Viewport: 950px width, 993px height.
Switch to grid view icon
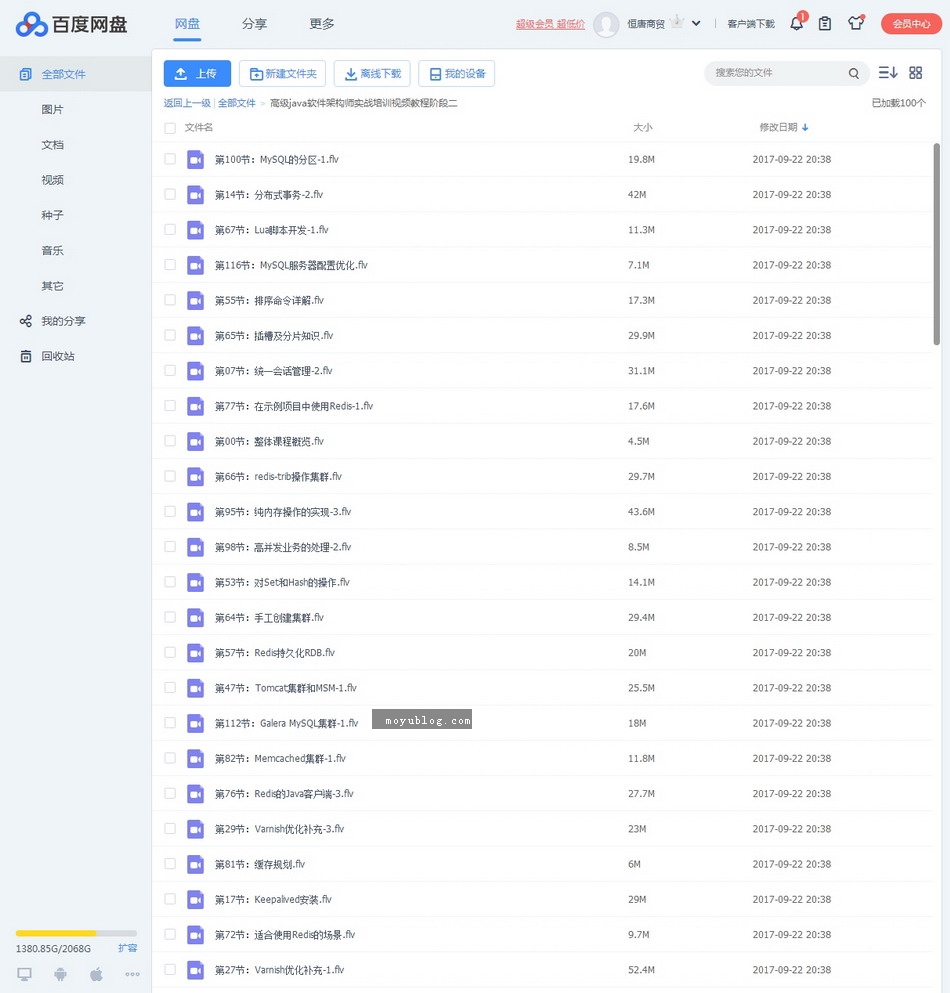[x=916, y=73]
